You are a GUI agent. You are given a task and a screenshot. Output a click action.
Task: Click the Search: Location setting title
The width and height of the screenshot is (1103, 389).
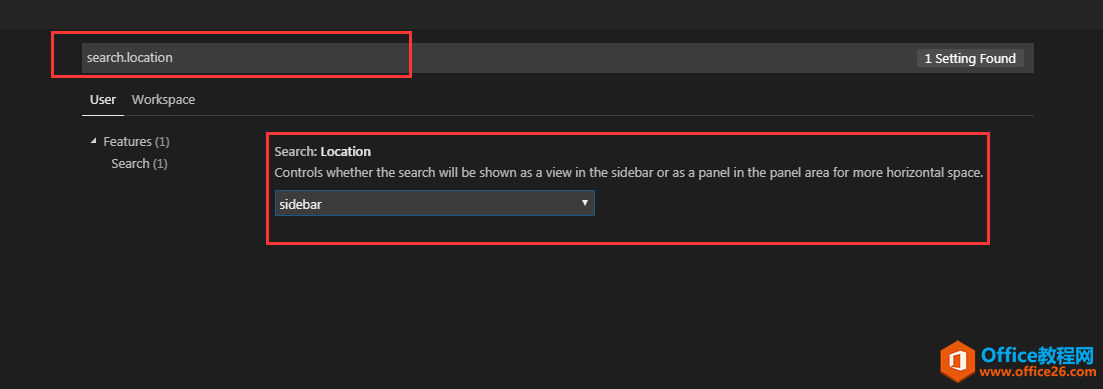tap(322, 151)
